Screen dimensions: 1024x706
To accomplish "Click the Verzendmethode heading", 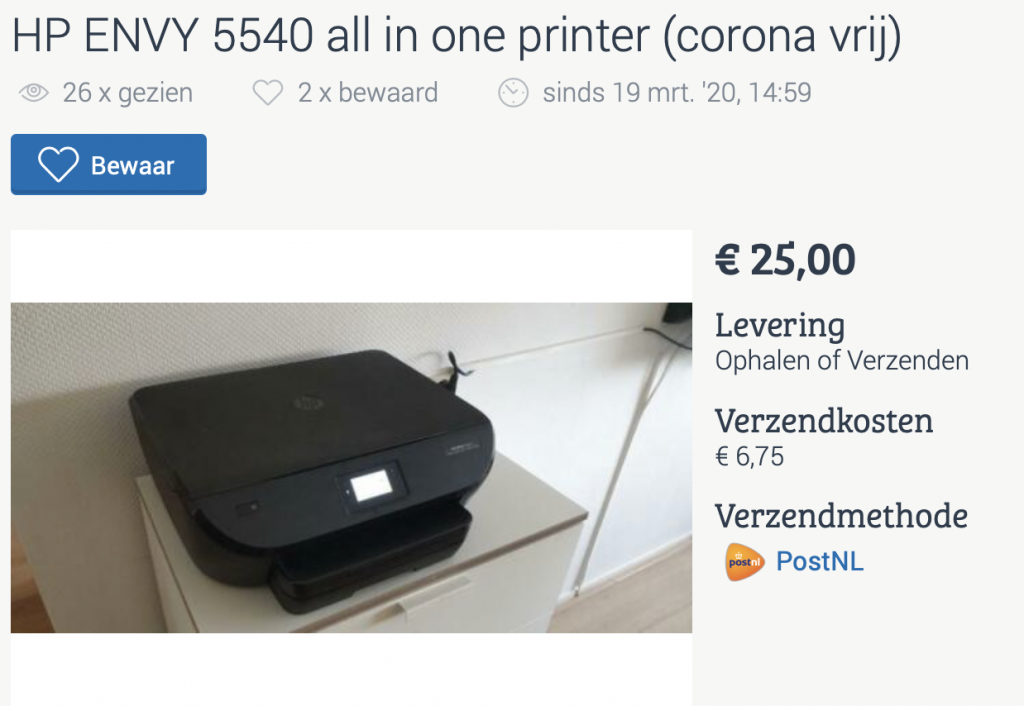I will click(841, 515).
